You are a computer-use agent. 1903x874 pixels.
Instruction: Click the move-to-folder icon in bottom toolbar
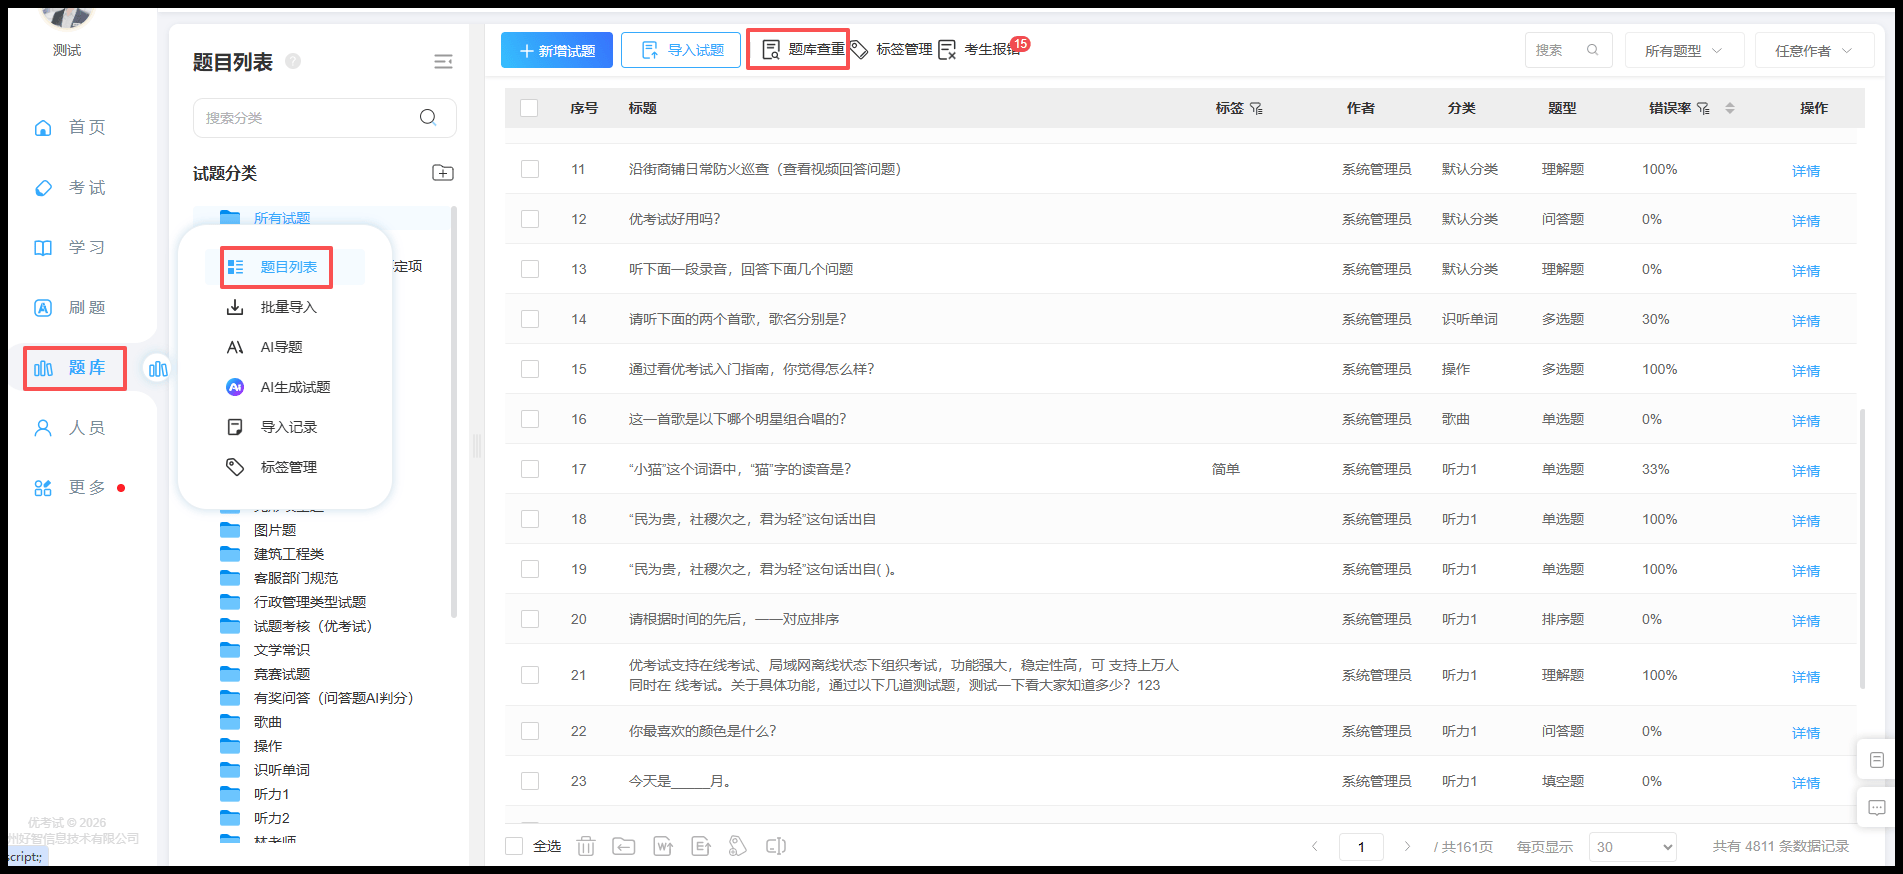click(x=624, y=847)
